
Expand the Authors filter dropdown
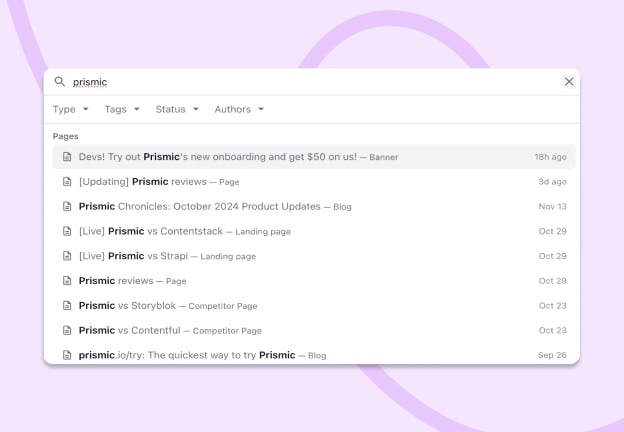tap(239, 109)
